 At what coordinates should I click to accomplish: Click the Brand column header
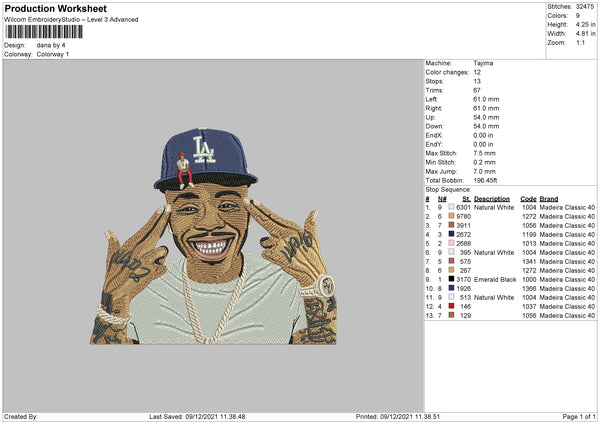tap(549, 199)
